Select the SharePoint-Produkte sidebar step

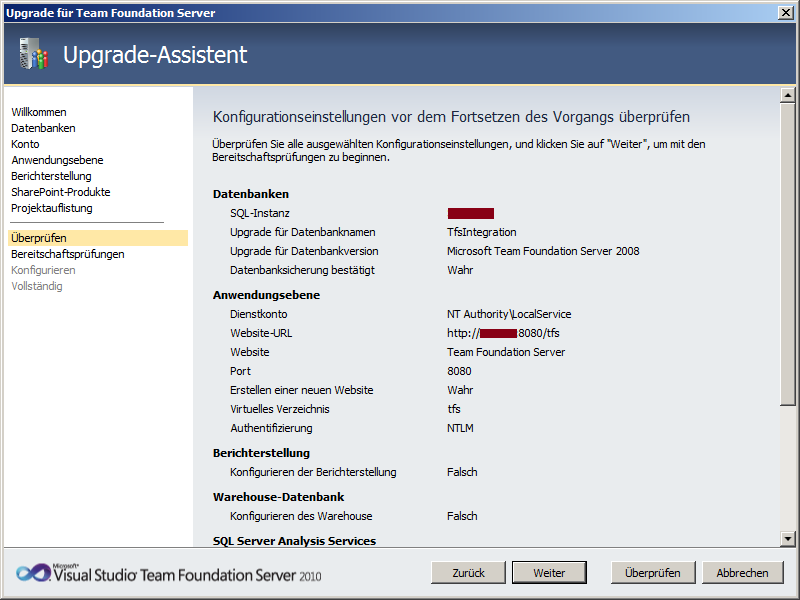[x=61, y=192]
